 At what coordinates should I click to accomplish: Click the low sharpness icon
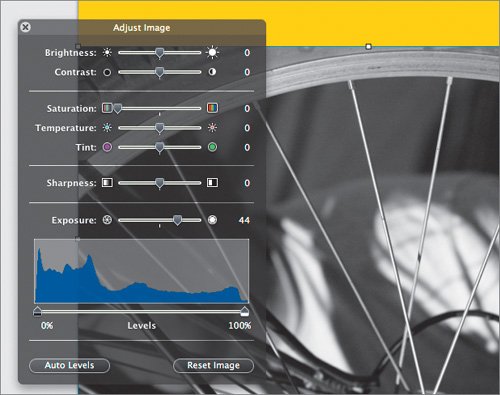click(107, 183)
